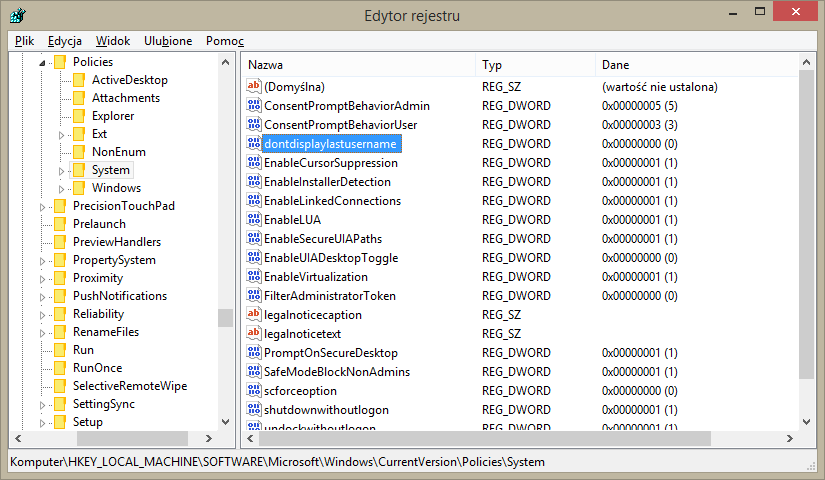This screenshot has width=825, height=480.
Task: Click the folder icon of RunOnce key
Action: tap(60, 368)
